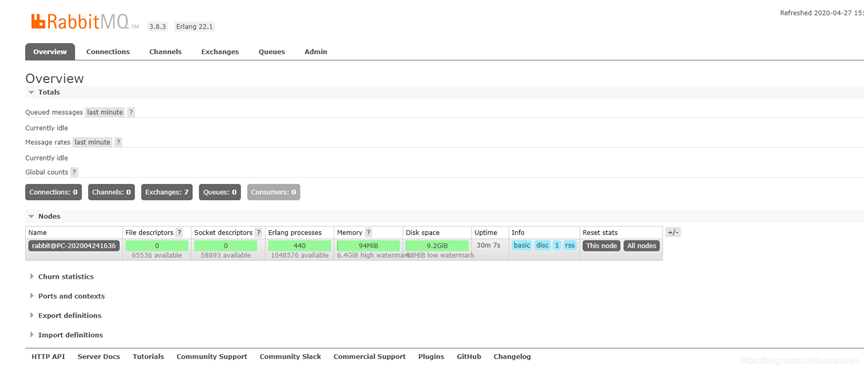Open Changelog footer link

click(x=512, y=357)
